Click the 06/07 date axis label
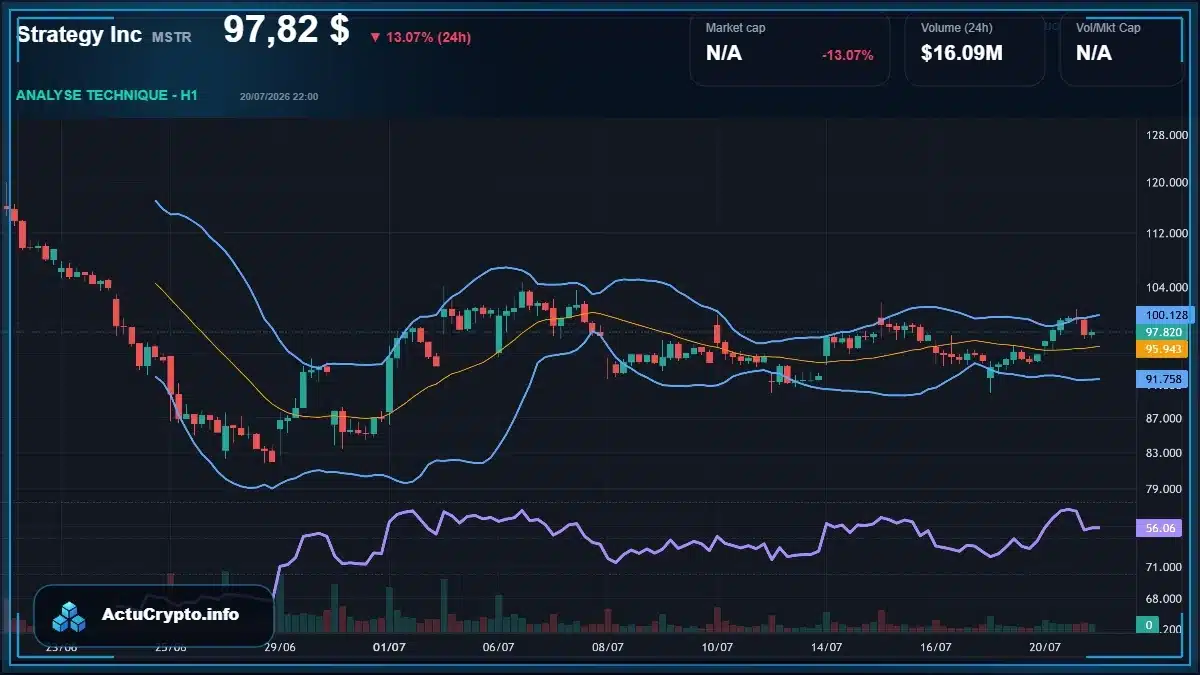 pyautogui.click(x=498, y=648)
